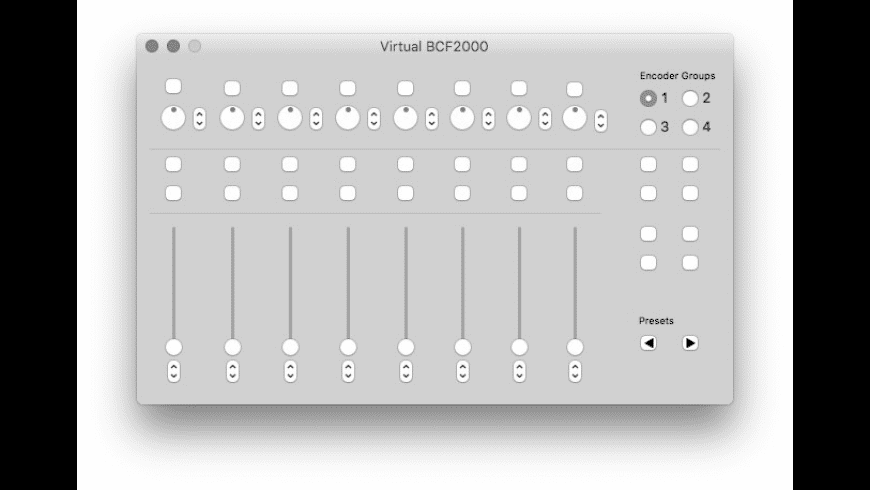Click channel 4 upper-row button below the knob divider
The image size is (870, 490).
point(347,164)
